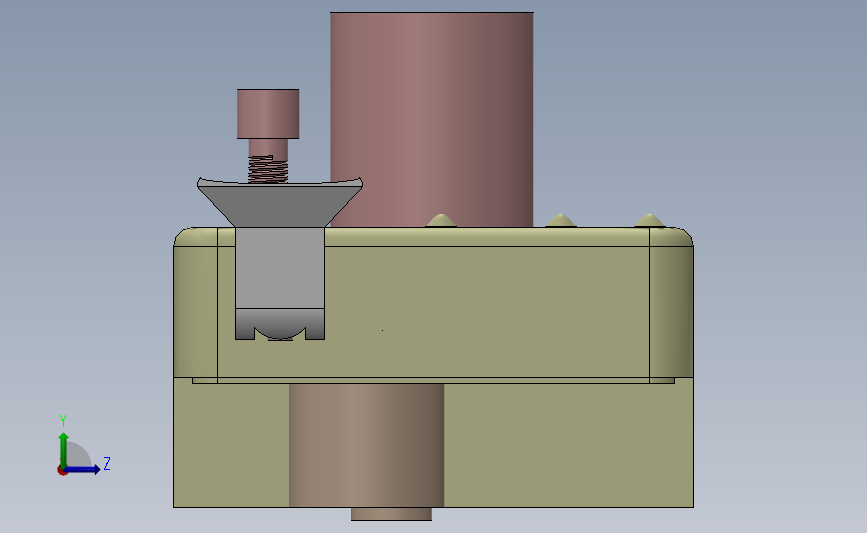Select the brown lower shaft cylinder
Viewport: 867px width, 533px height.
tap(367, 445)
